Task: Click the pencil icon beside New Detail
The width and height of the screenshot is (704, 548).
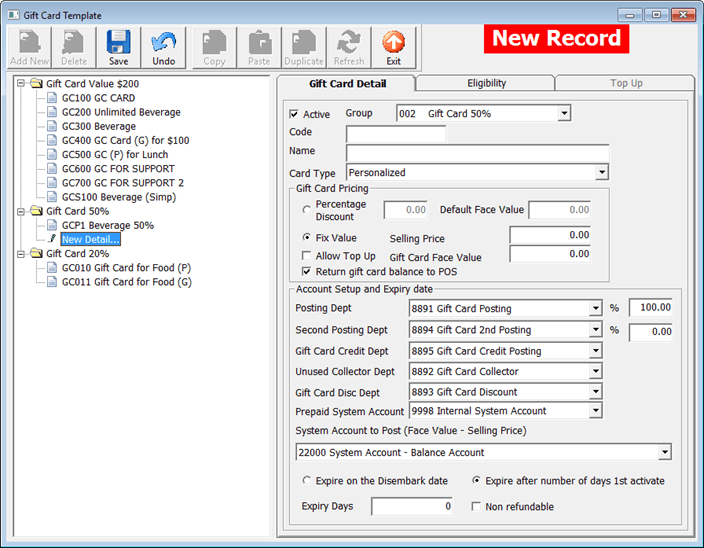Action: click(53, 239)
